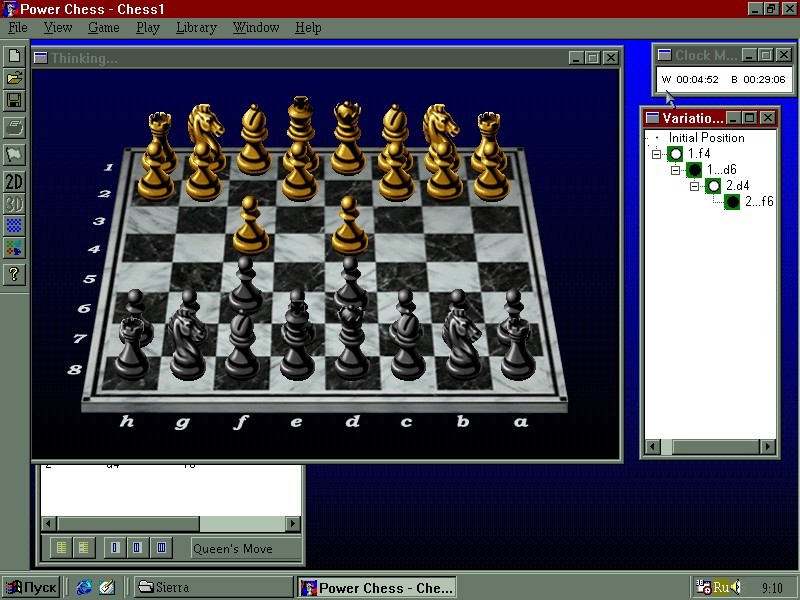800x600 pixels.
Task: Close the Clock window
Action: coord(783,55)
